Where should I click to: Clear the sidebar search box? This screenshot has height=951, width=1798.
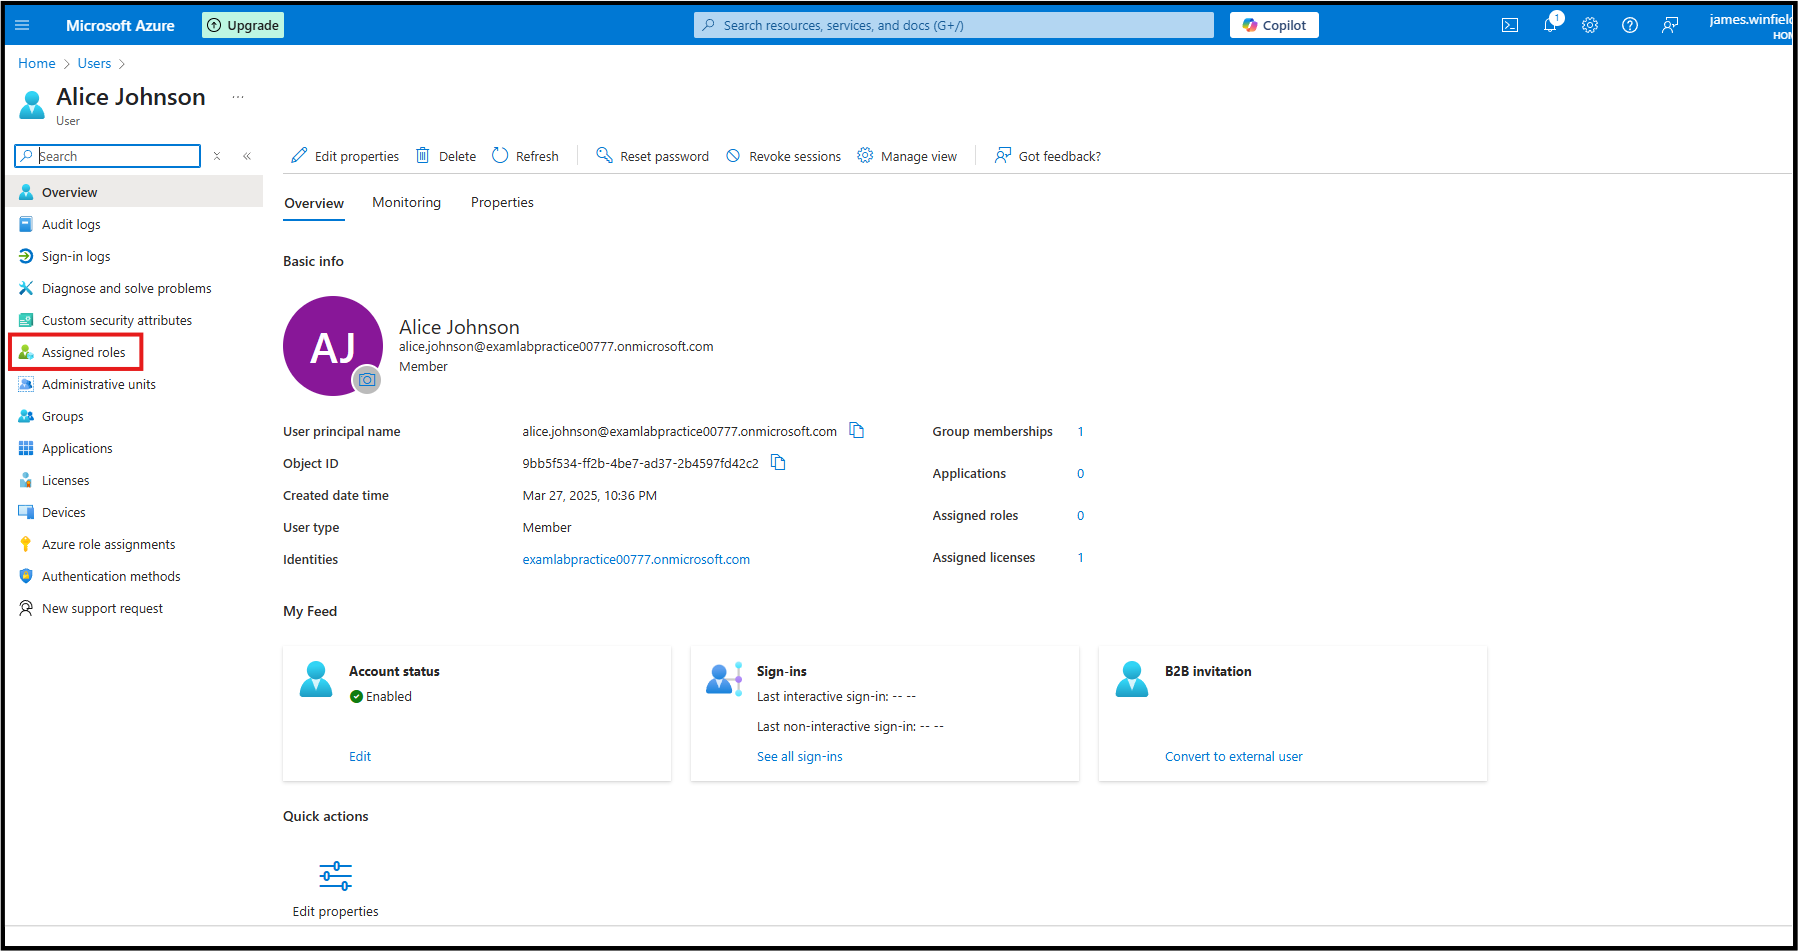click(217, 156)
